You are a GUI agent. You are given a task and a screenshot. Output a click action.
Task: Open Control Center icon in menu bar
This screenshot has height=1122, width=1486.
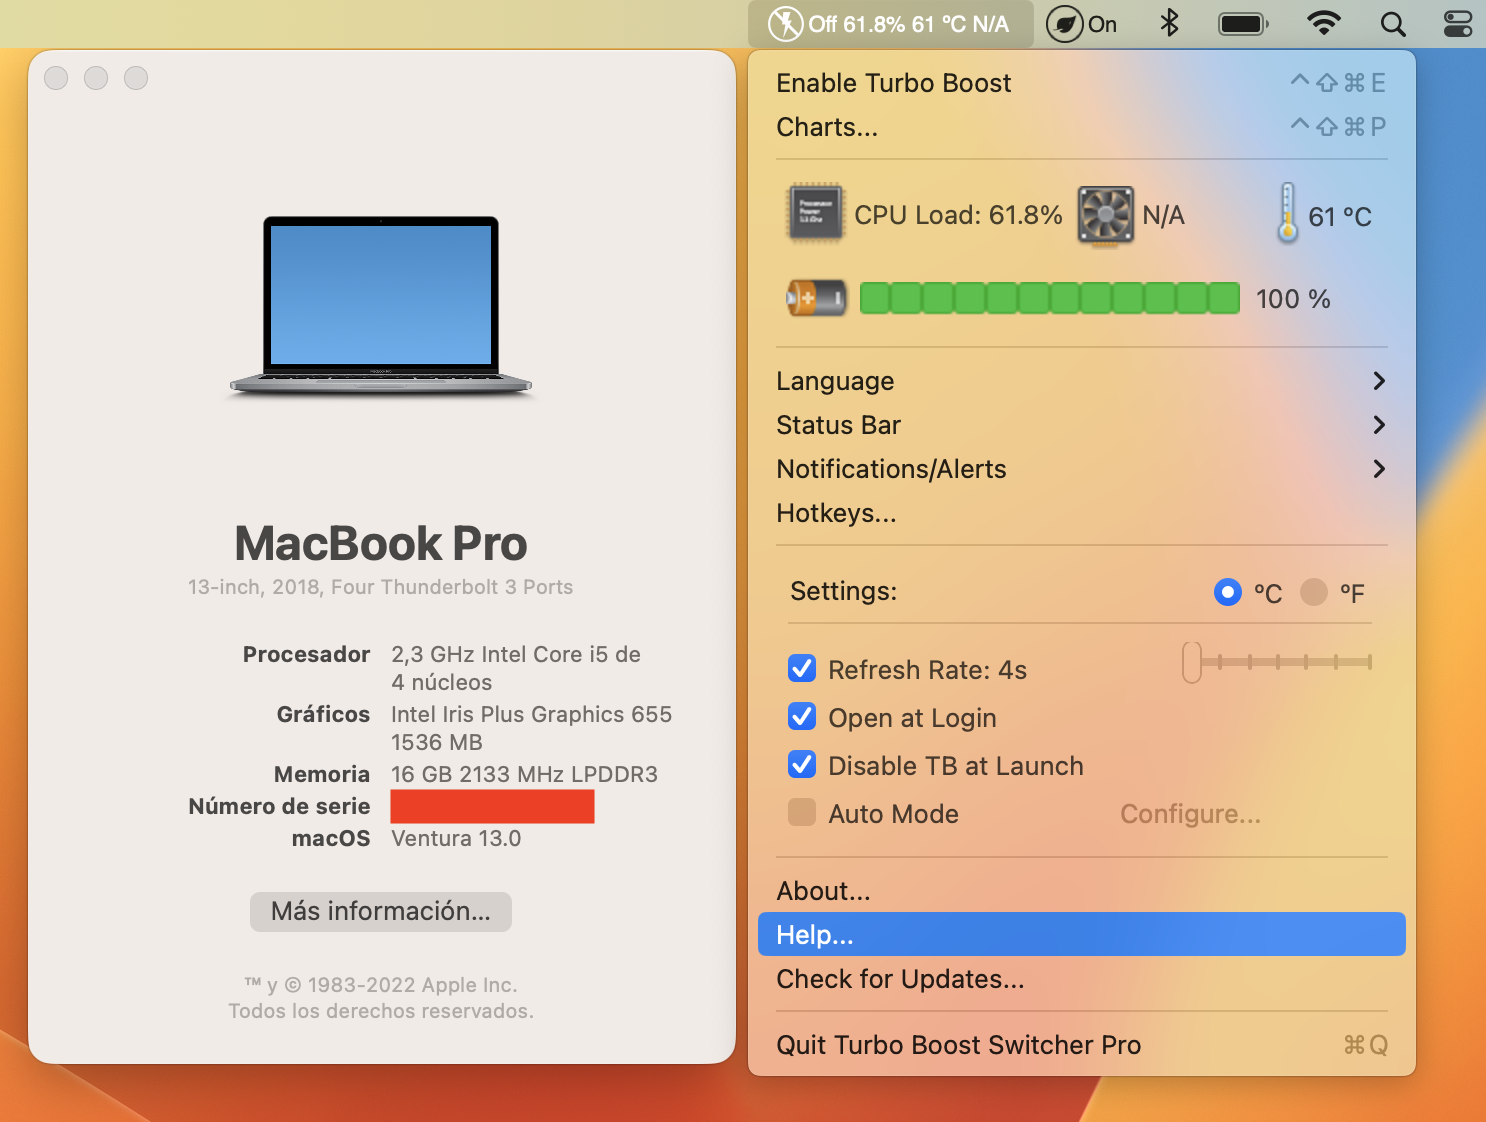(1458, 24)
